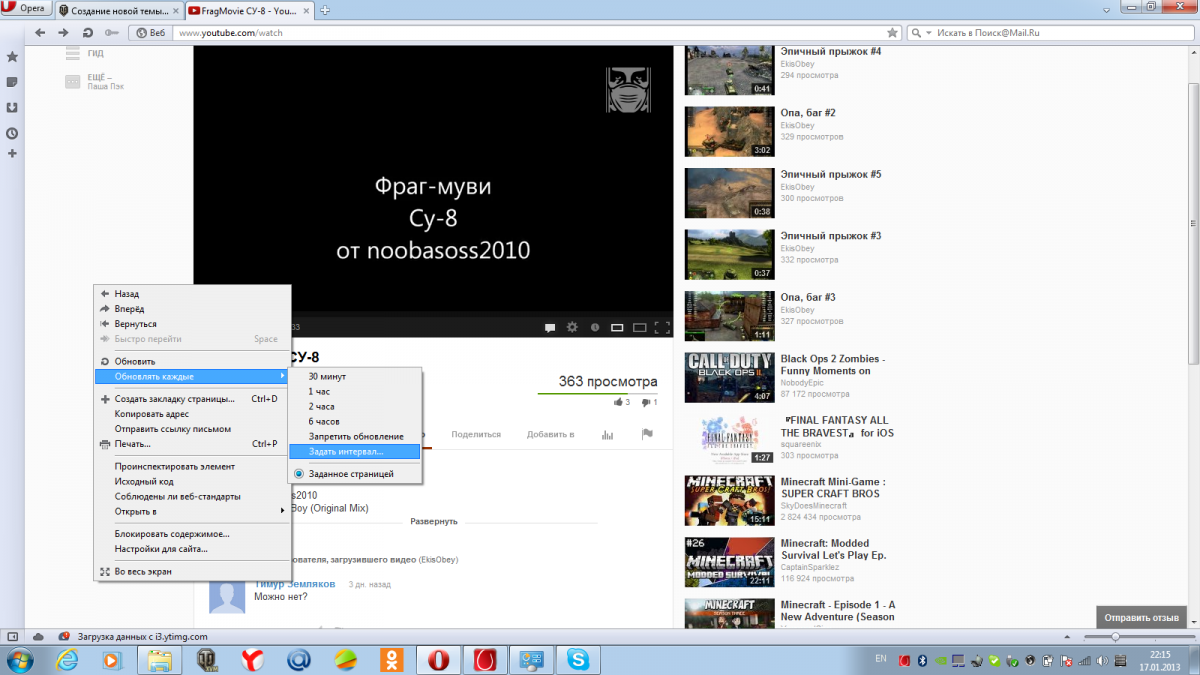Screen dimensions: 1200x675
Task: Choose "Задать интервал..." in submenu
Action: [x=355, y=452]
